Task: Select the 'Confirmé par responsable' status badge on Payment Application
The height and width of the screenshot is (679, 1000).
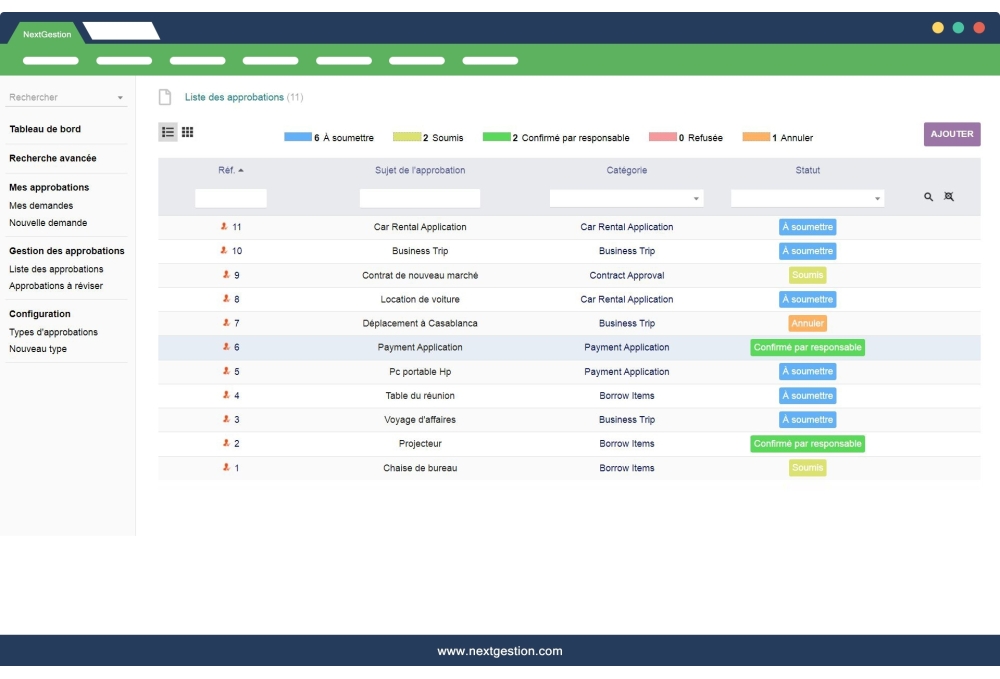Action: tap(807, 347)
